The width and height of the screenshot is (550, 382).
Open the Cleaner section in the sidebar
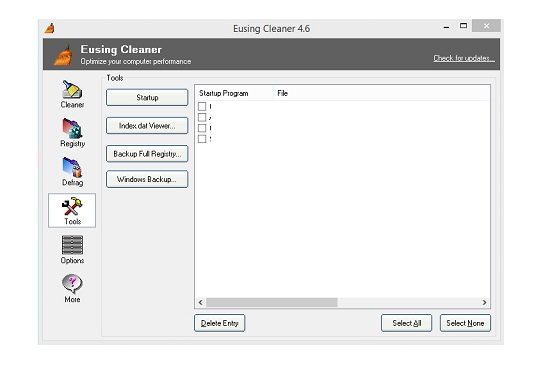coord(72,94)
